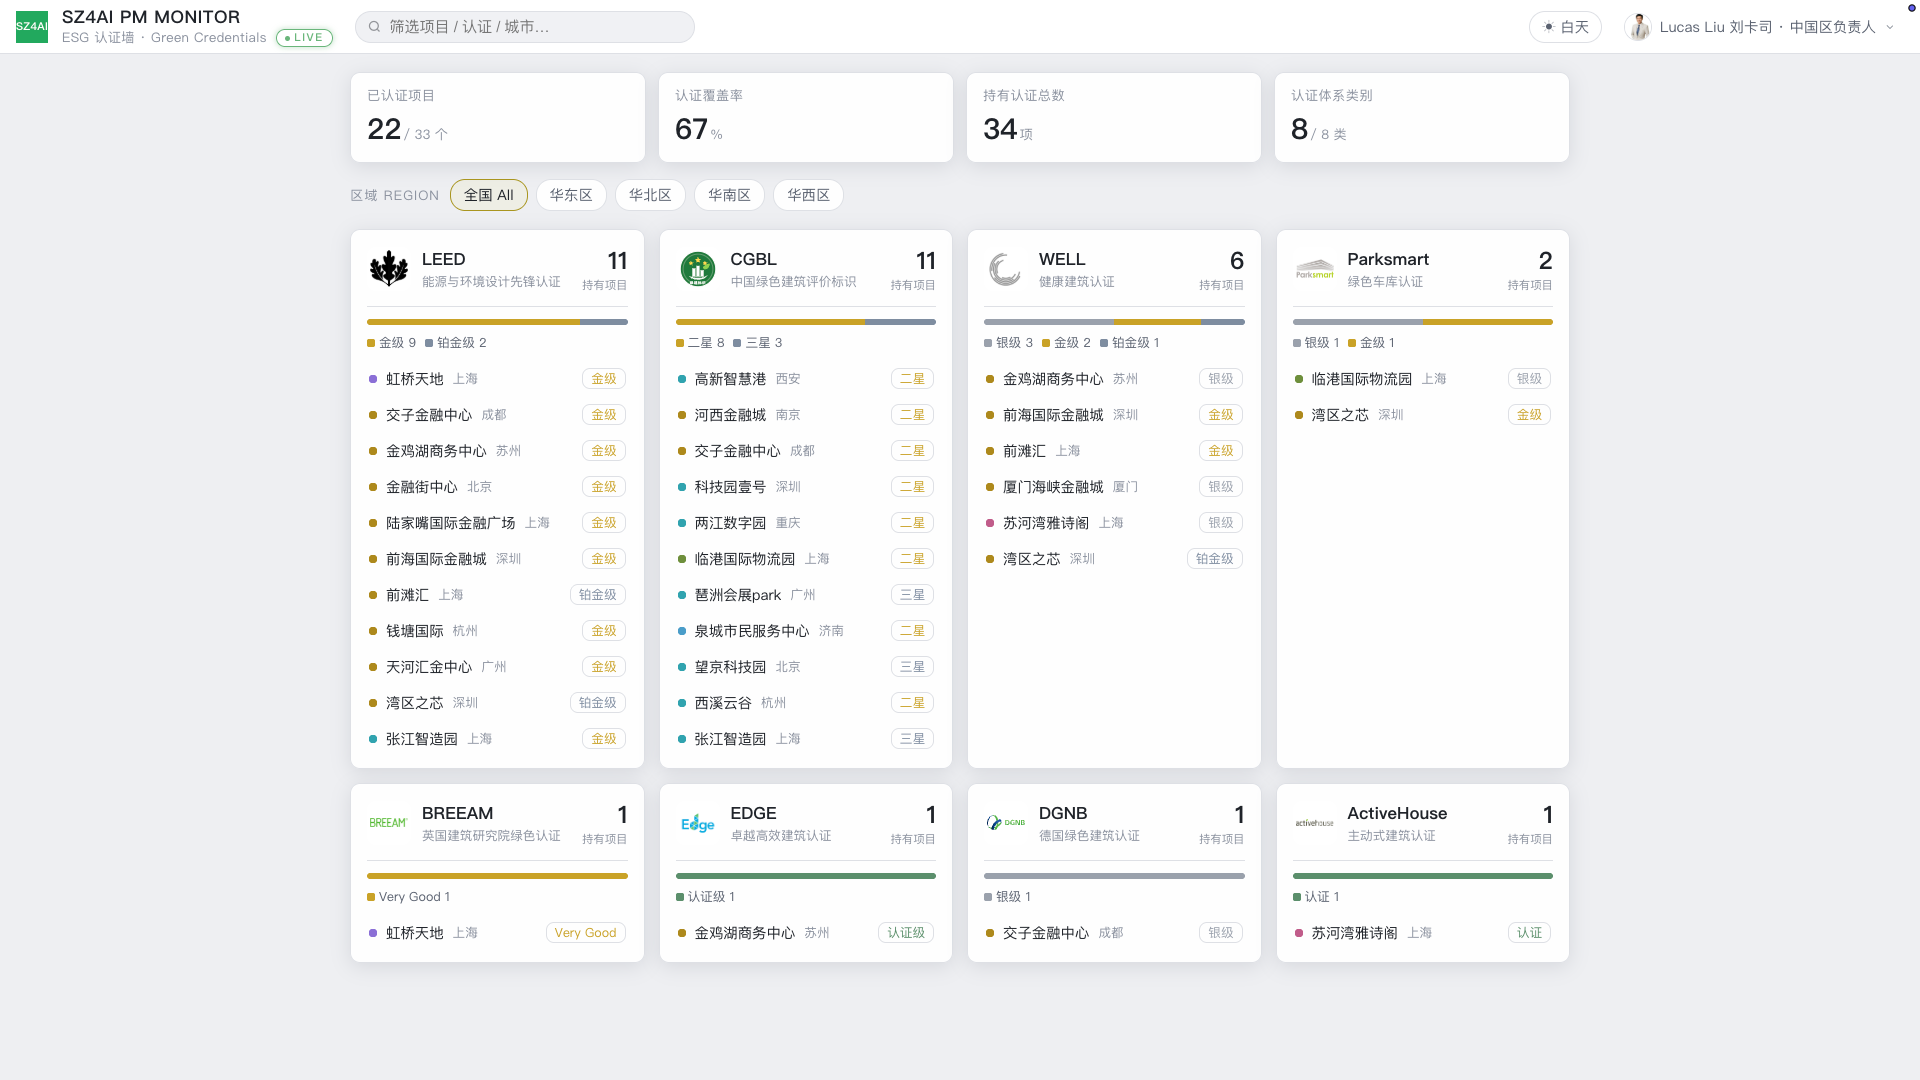
Task: Click 认证 badge on ActiveHouse 苏河湾雅诗阁
Action: coord(1530,933)
